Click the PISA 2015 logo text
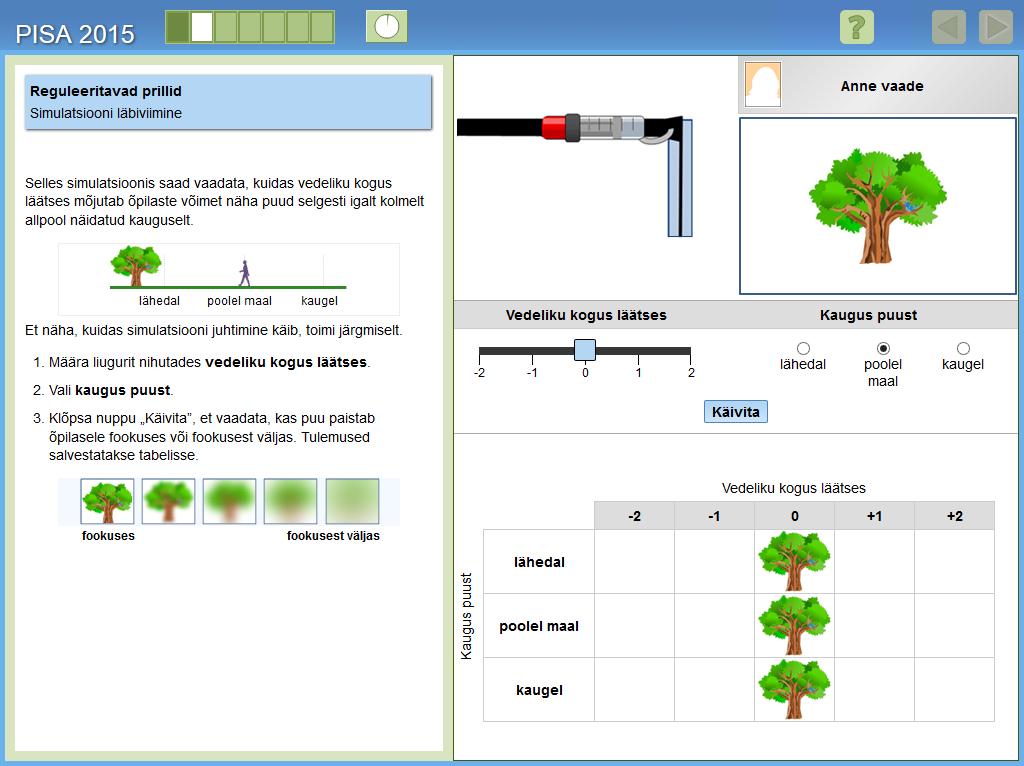1024x766 pixels. pyautogui.click(x=75, y=34)
